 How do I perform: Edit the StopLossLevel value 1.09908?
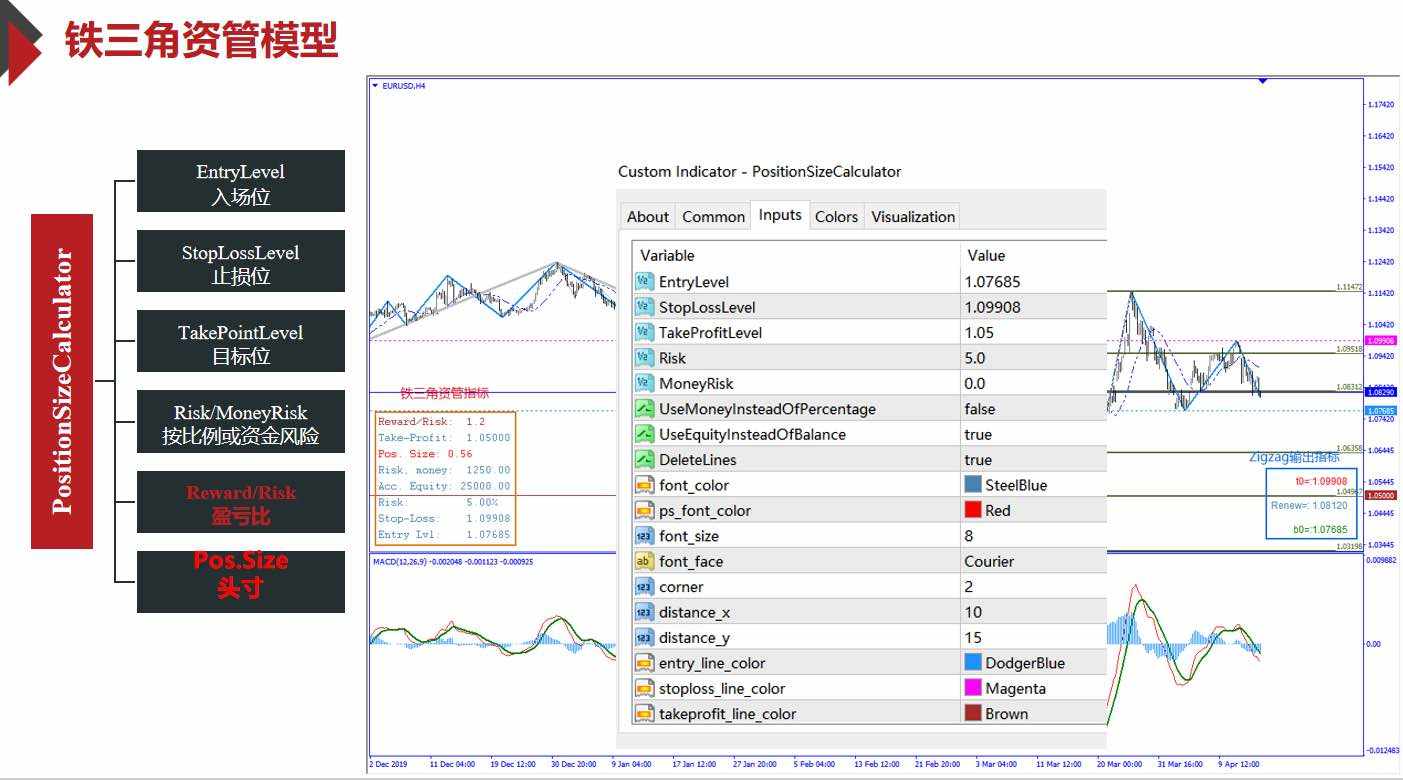1034,307
